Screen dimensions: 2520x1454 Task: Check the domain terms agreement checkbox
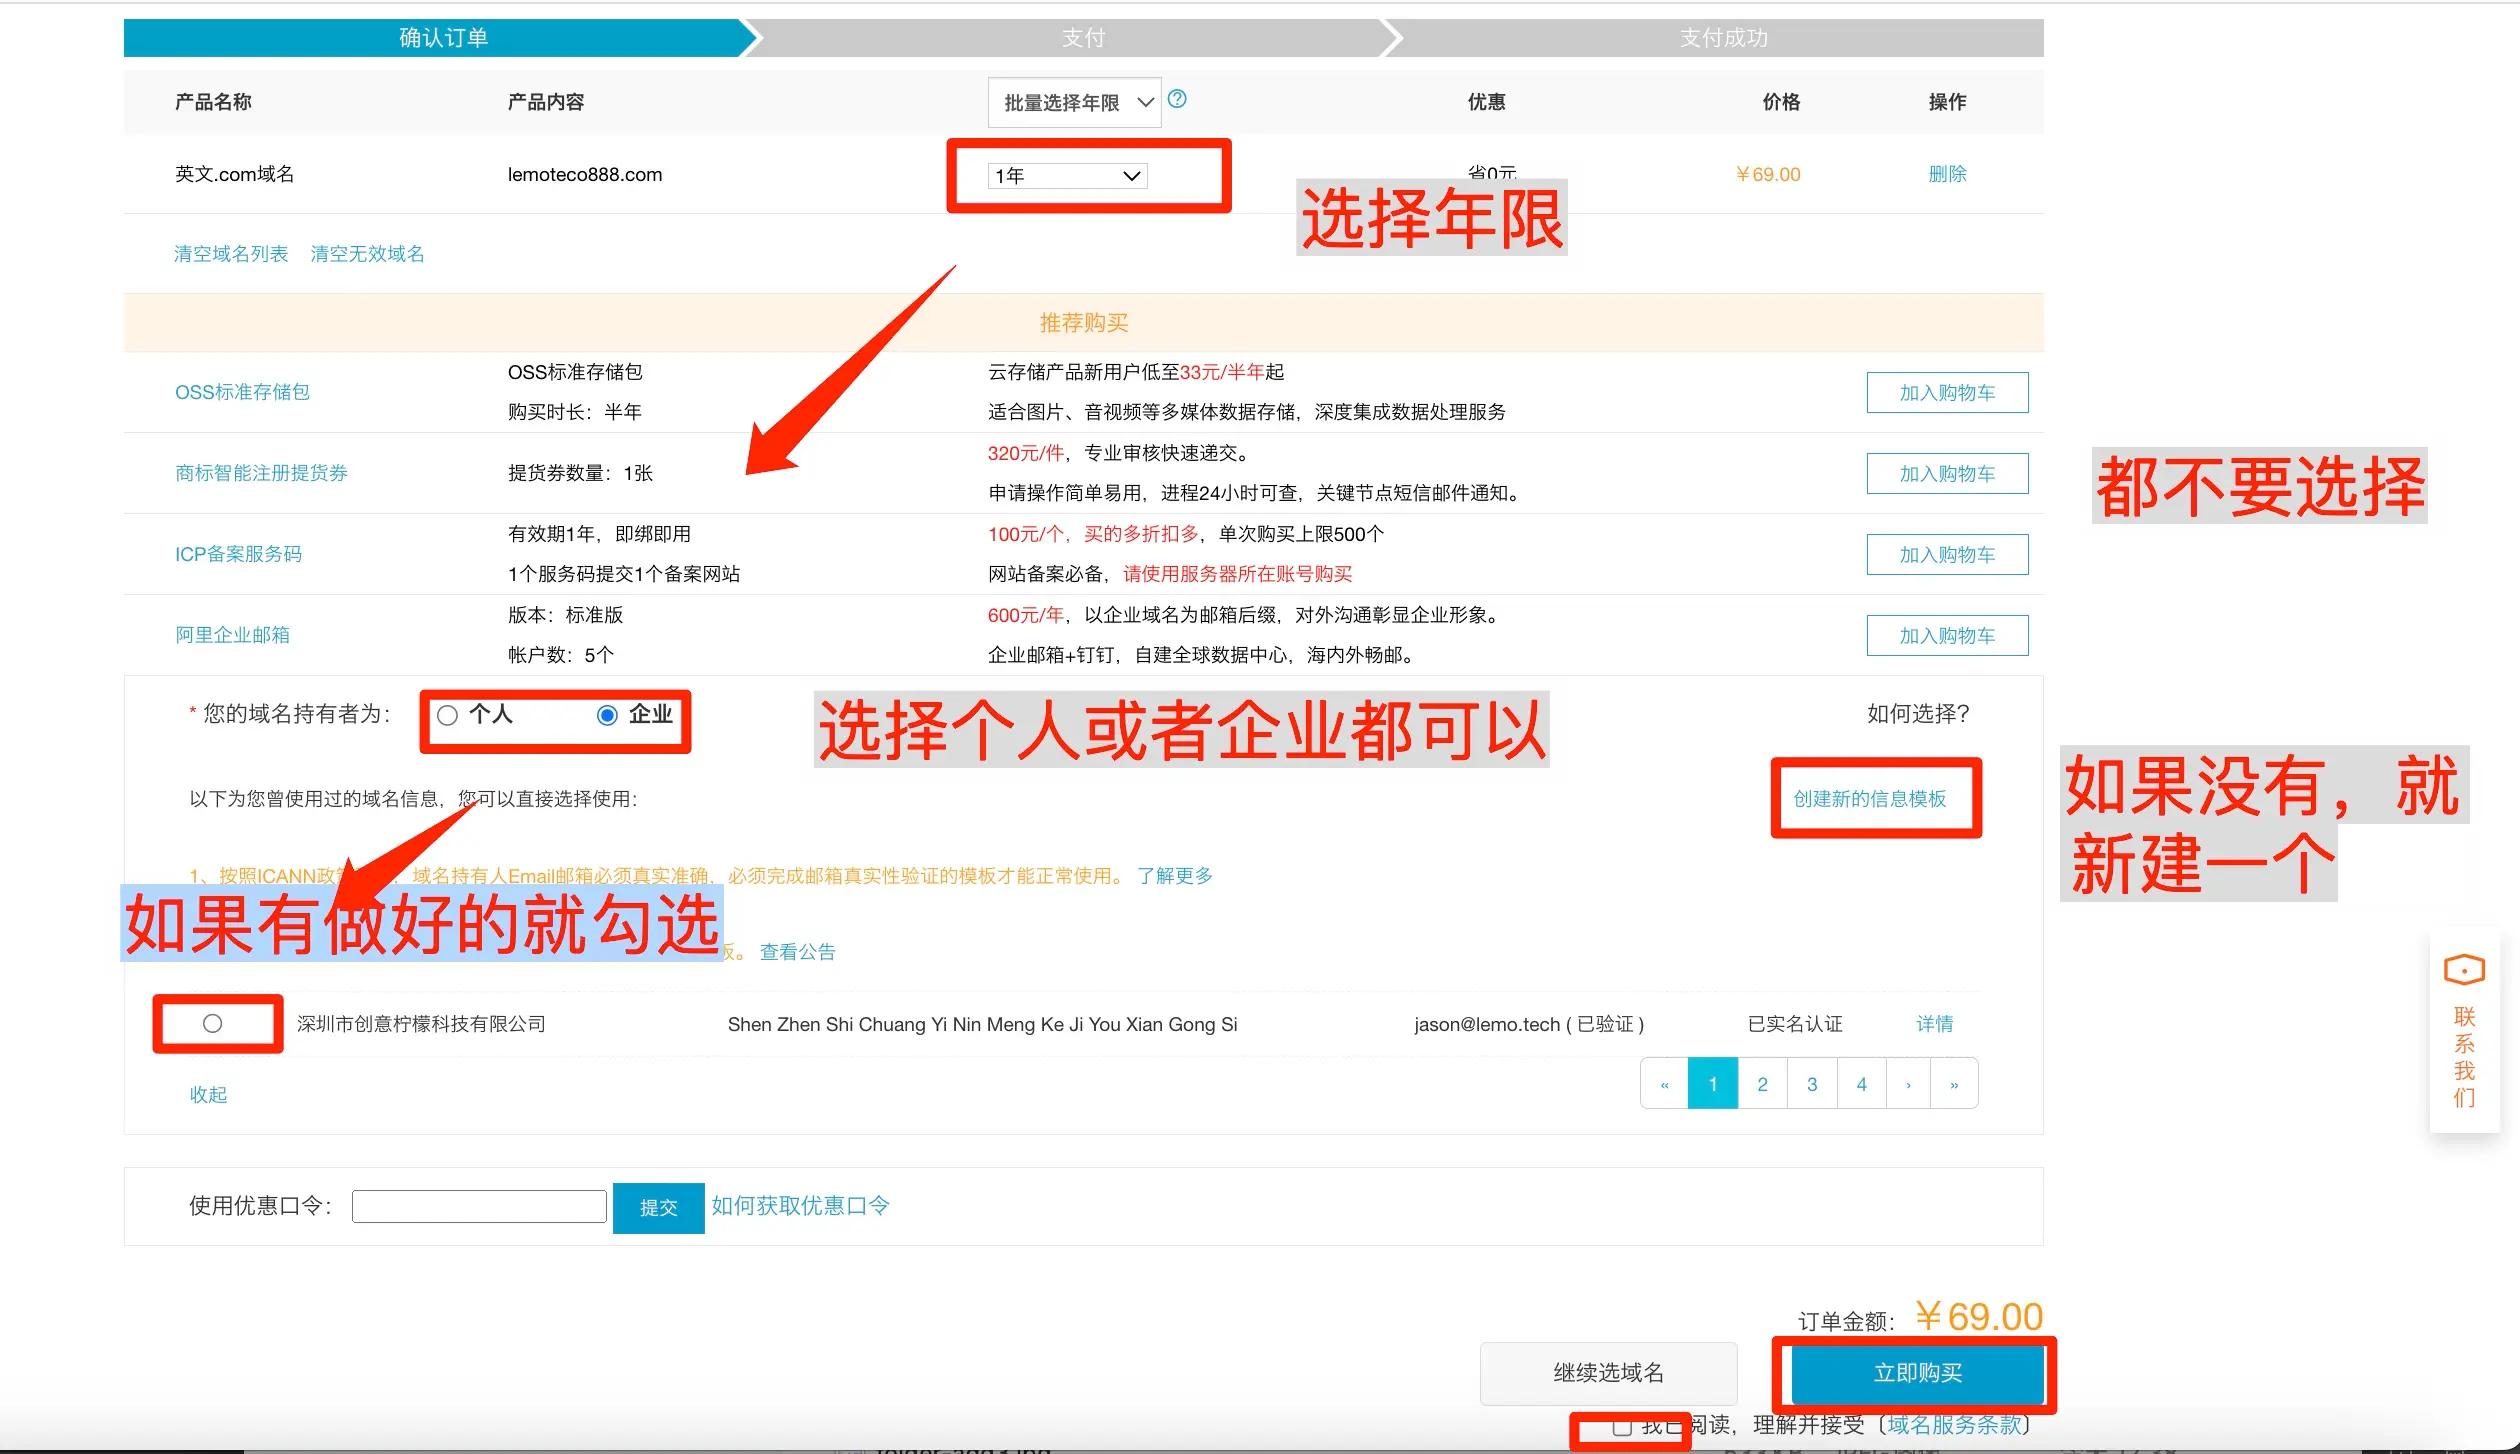point(1622,1427)
